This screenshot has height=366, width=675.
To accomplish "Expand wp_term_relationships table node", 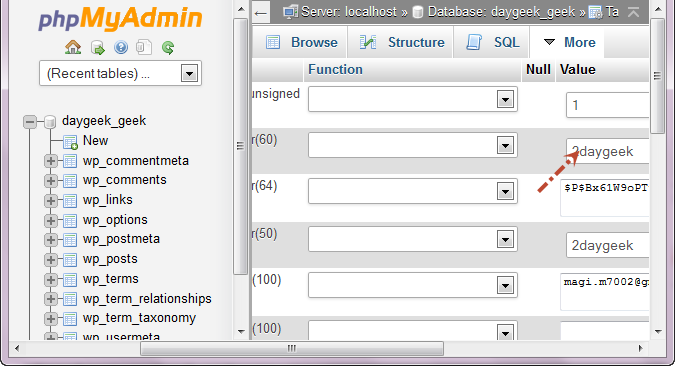I will coord(50,298).
